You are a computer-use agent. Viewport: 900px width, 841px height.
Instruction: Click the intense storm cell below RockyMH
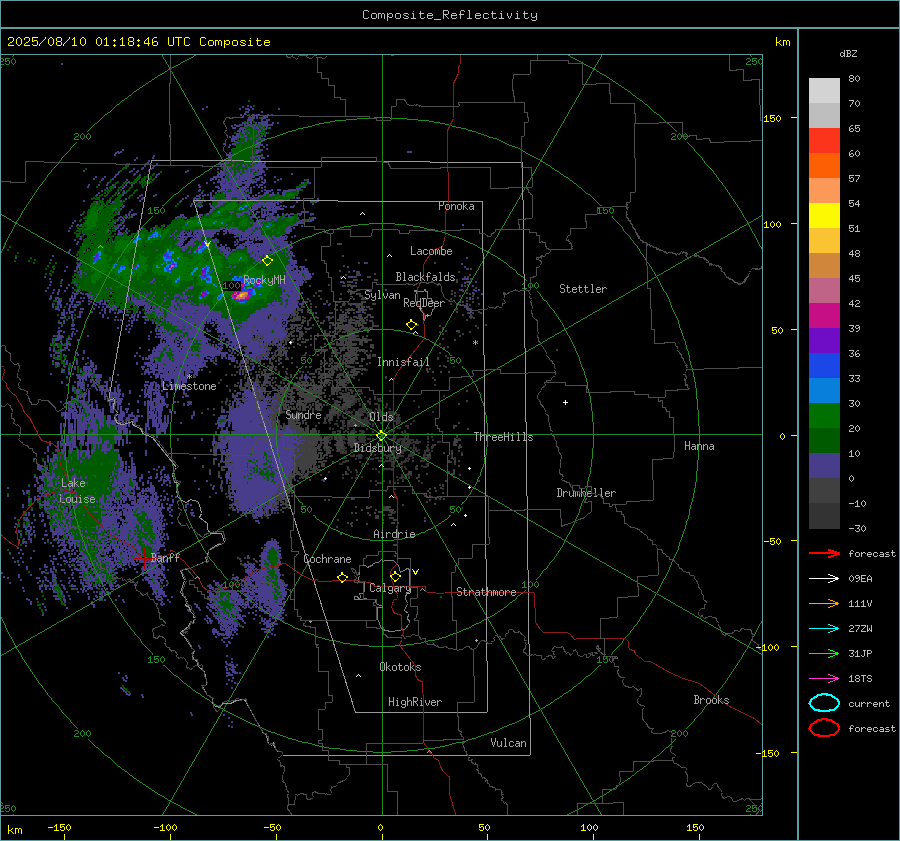[x=242, y=296]
